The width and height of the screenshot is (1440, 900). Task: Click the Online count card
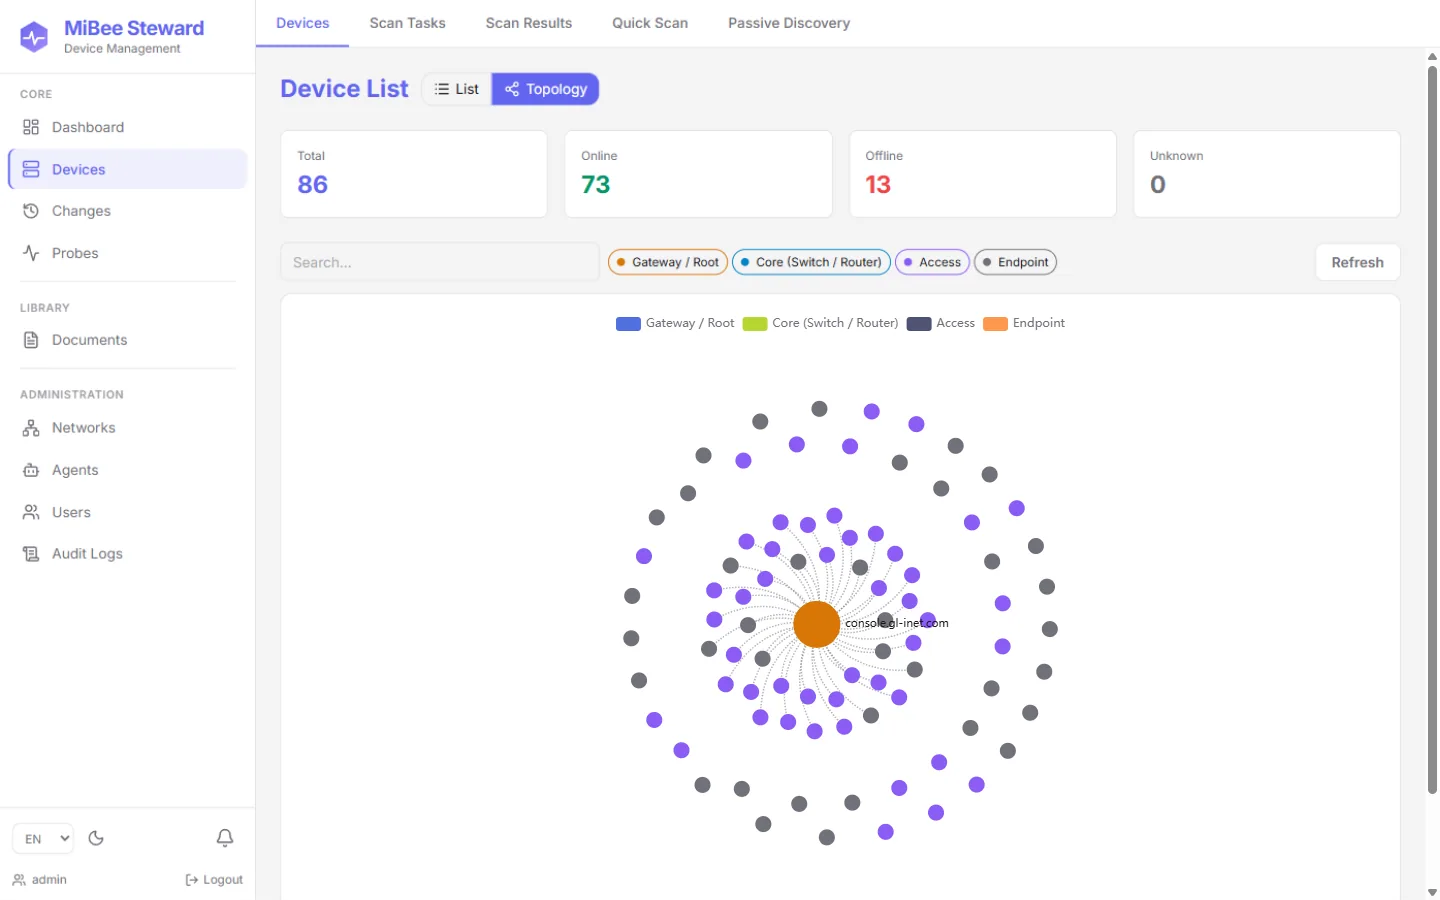[x=698, y=174]
